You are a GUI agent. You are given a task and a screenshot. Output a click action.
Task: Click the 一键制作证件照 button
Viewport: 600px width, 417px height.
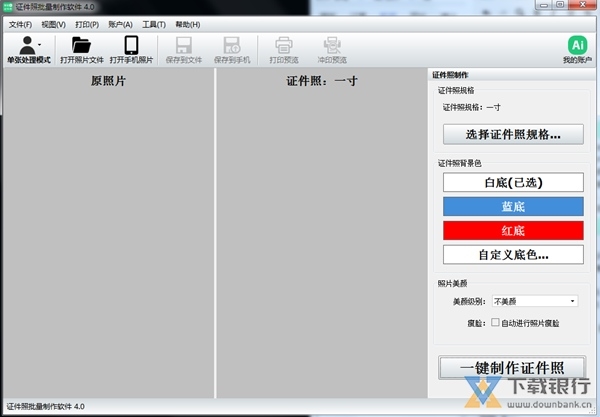tap(512, 368)
